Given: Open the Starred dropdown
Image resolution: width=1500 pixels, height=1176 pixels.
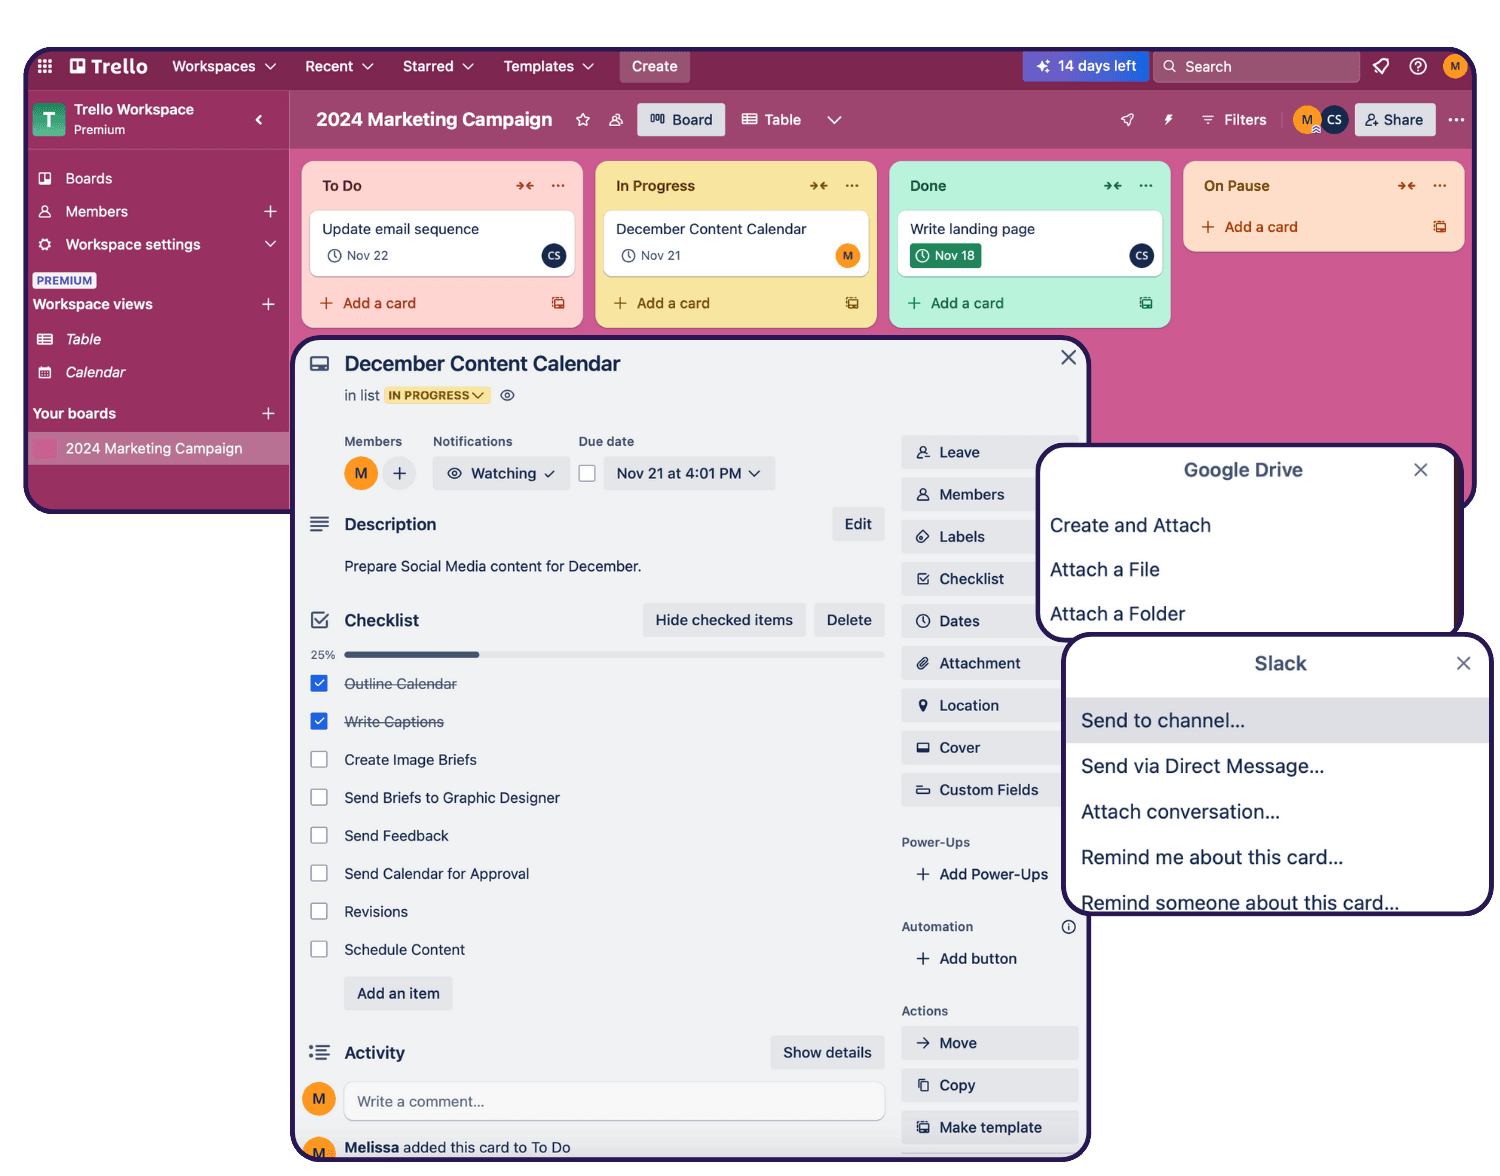Looking at the screenshot, I should (x=438, y=66).
